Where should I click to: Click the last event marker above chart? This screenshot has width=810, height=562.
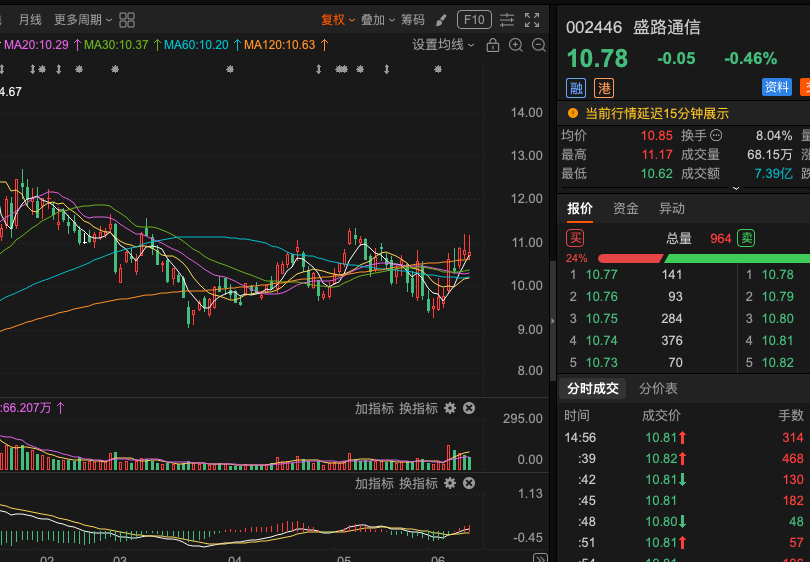point(438,69)
